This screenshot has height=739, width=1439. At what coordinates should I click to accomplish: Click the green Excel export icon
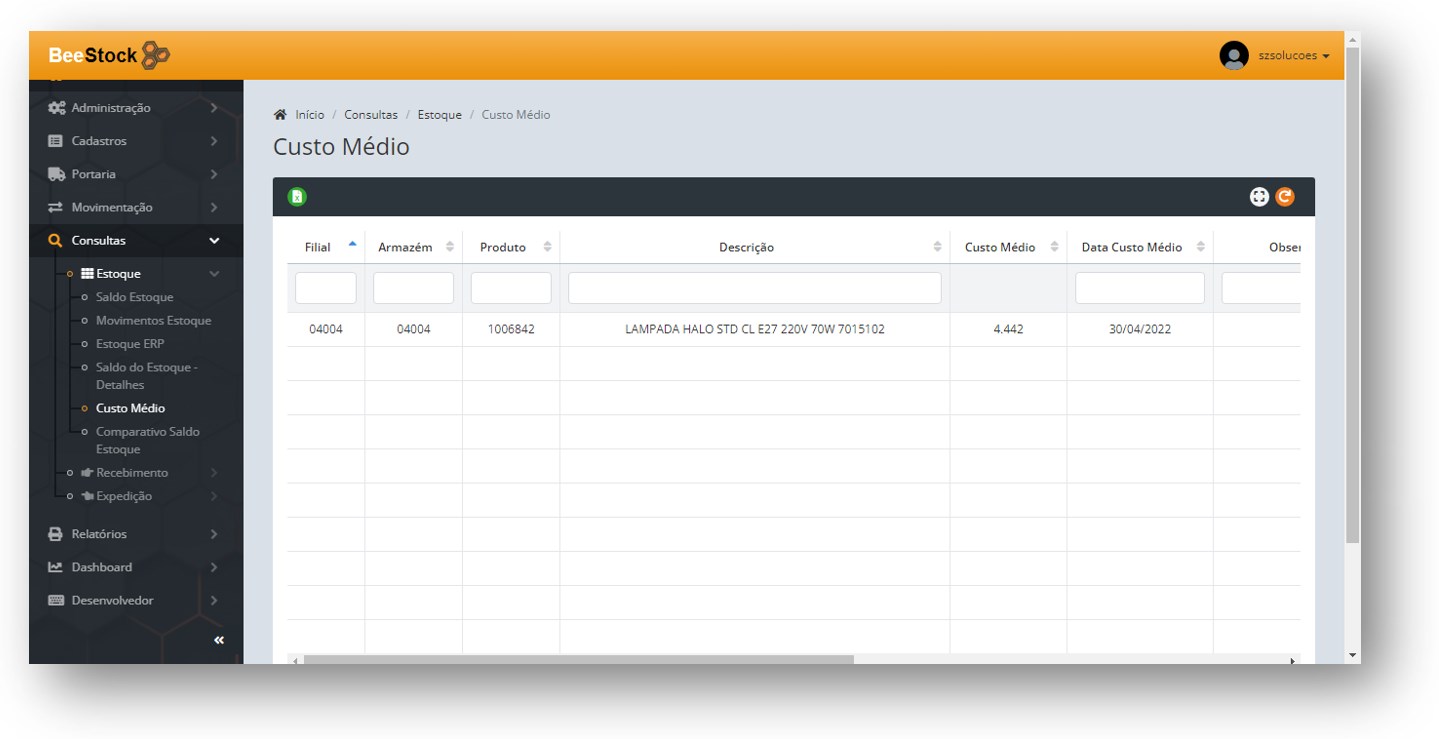297,197
